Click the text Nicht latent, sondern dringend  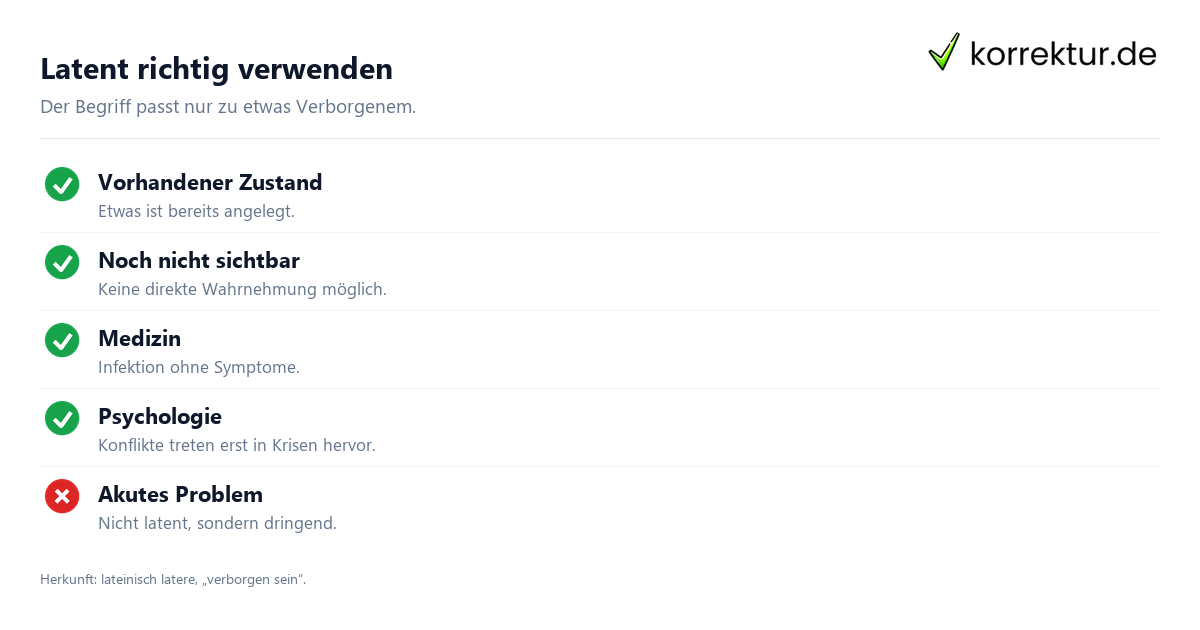click(217, 524)
